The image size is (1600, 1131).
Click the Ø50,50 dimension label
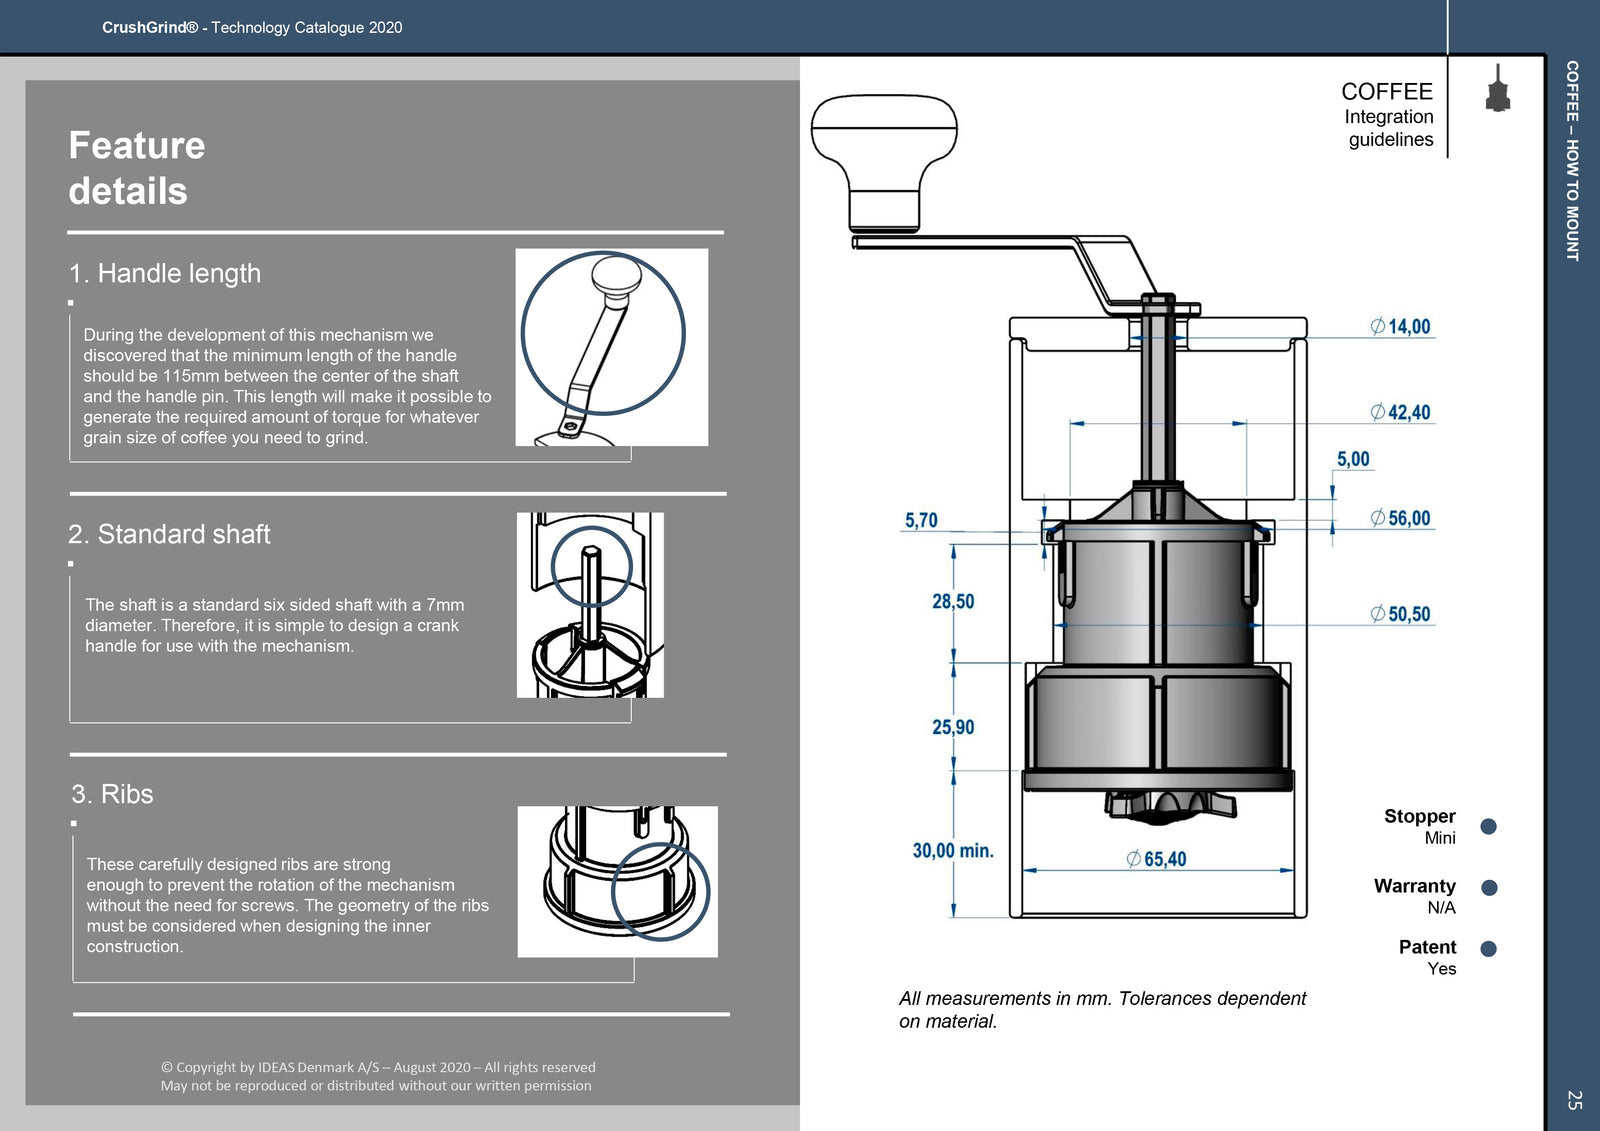click(1400, 614)
